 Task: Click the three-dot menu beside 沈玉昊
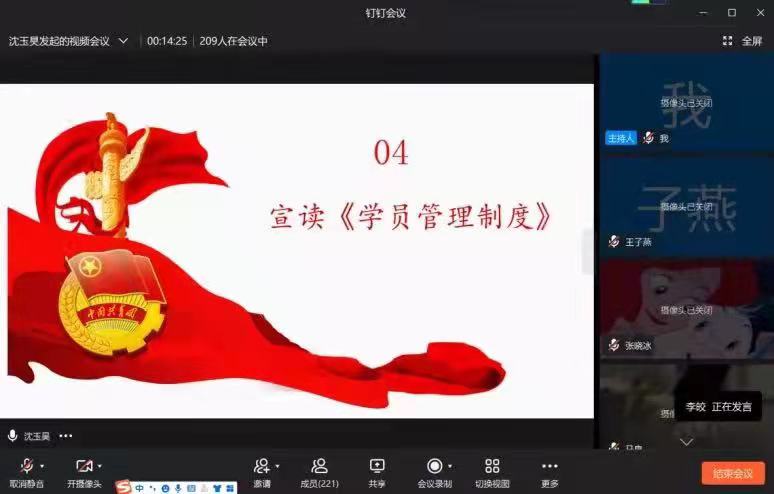pyautogui.click(x=66, y=436)
